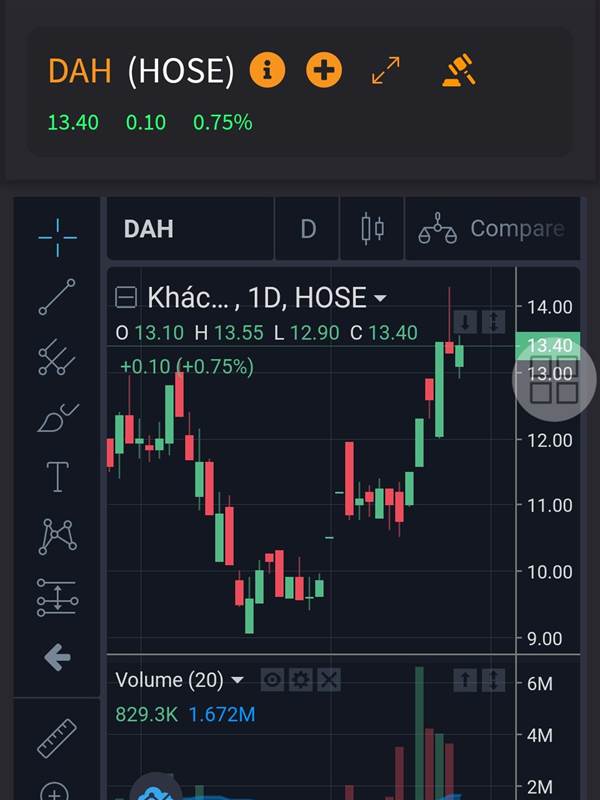Select the brush drawing tool
Viewport: 600px width, 800px height.
point(58,418)
